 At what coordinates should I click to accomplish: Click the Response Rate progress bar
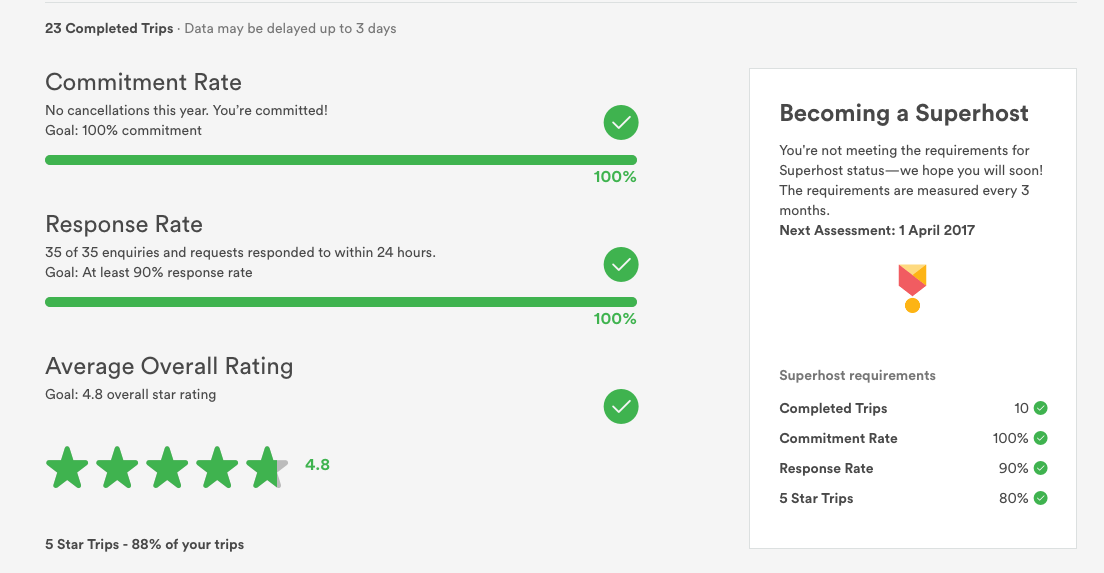[341, 302]
